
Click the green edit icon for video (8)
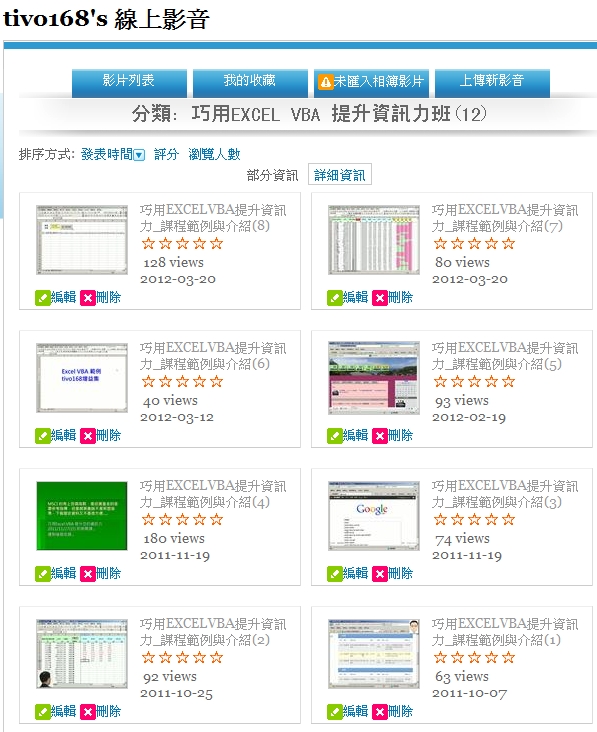42,298
